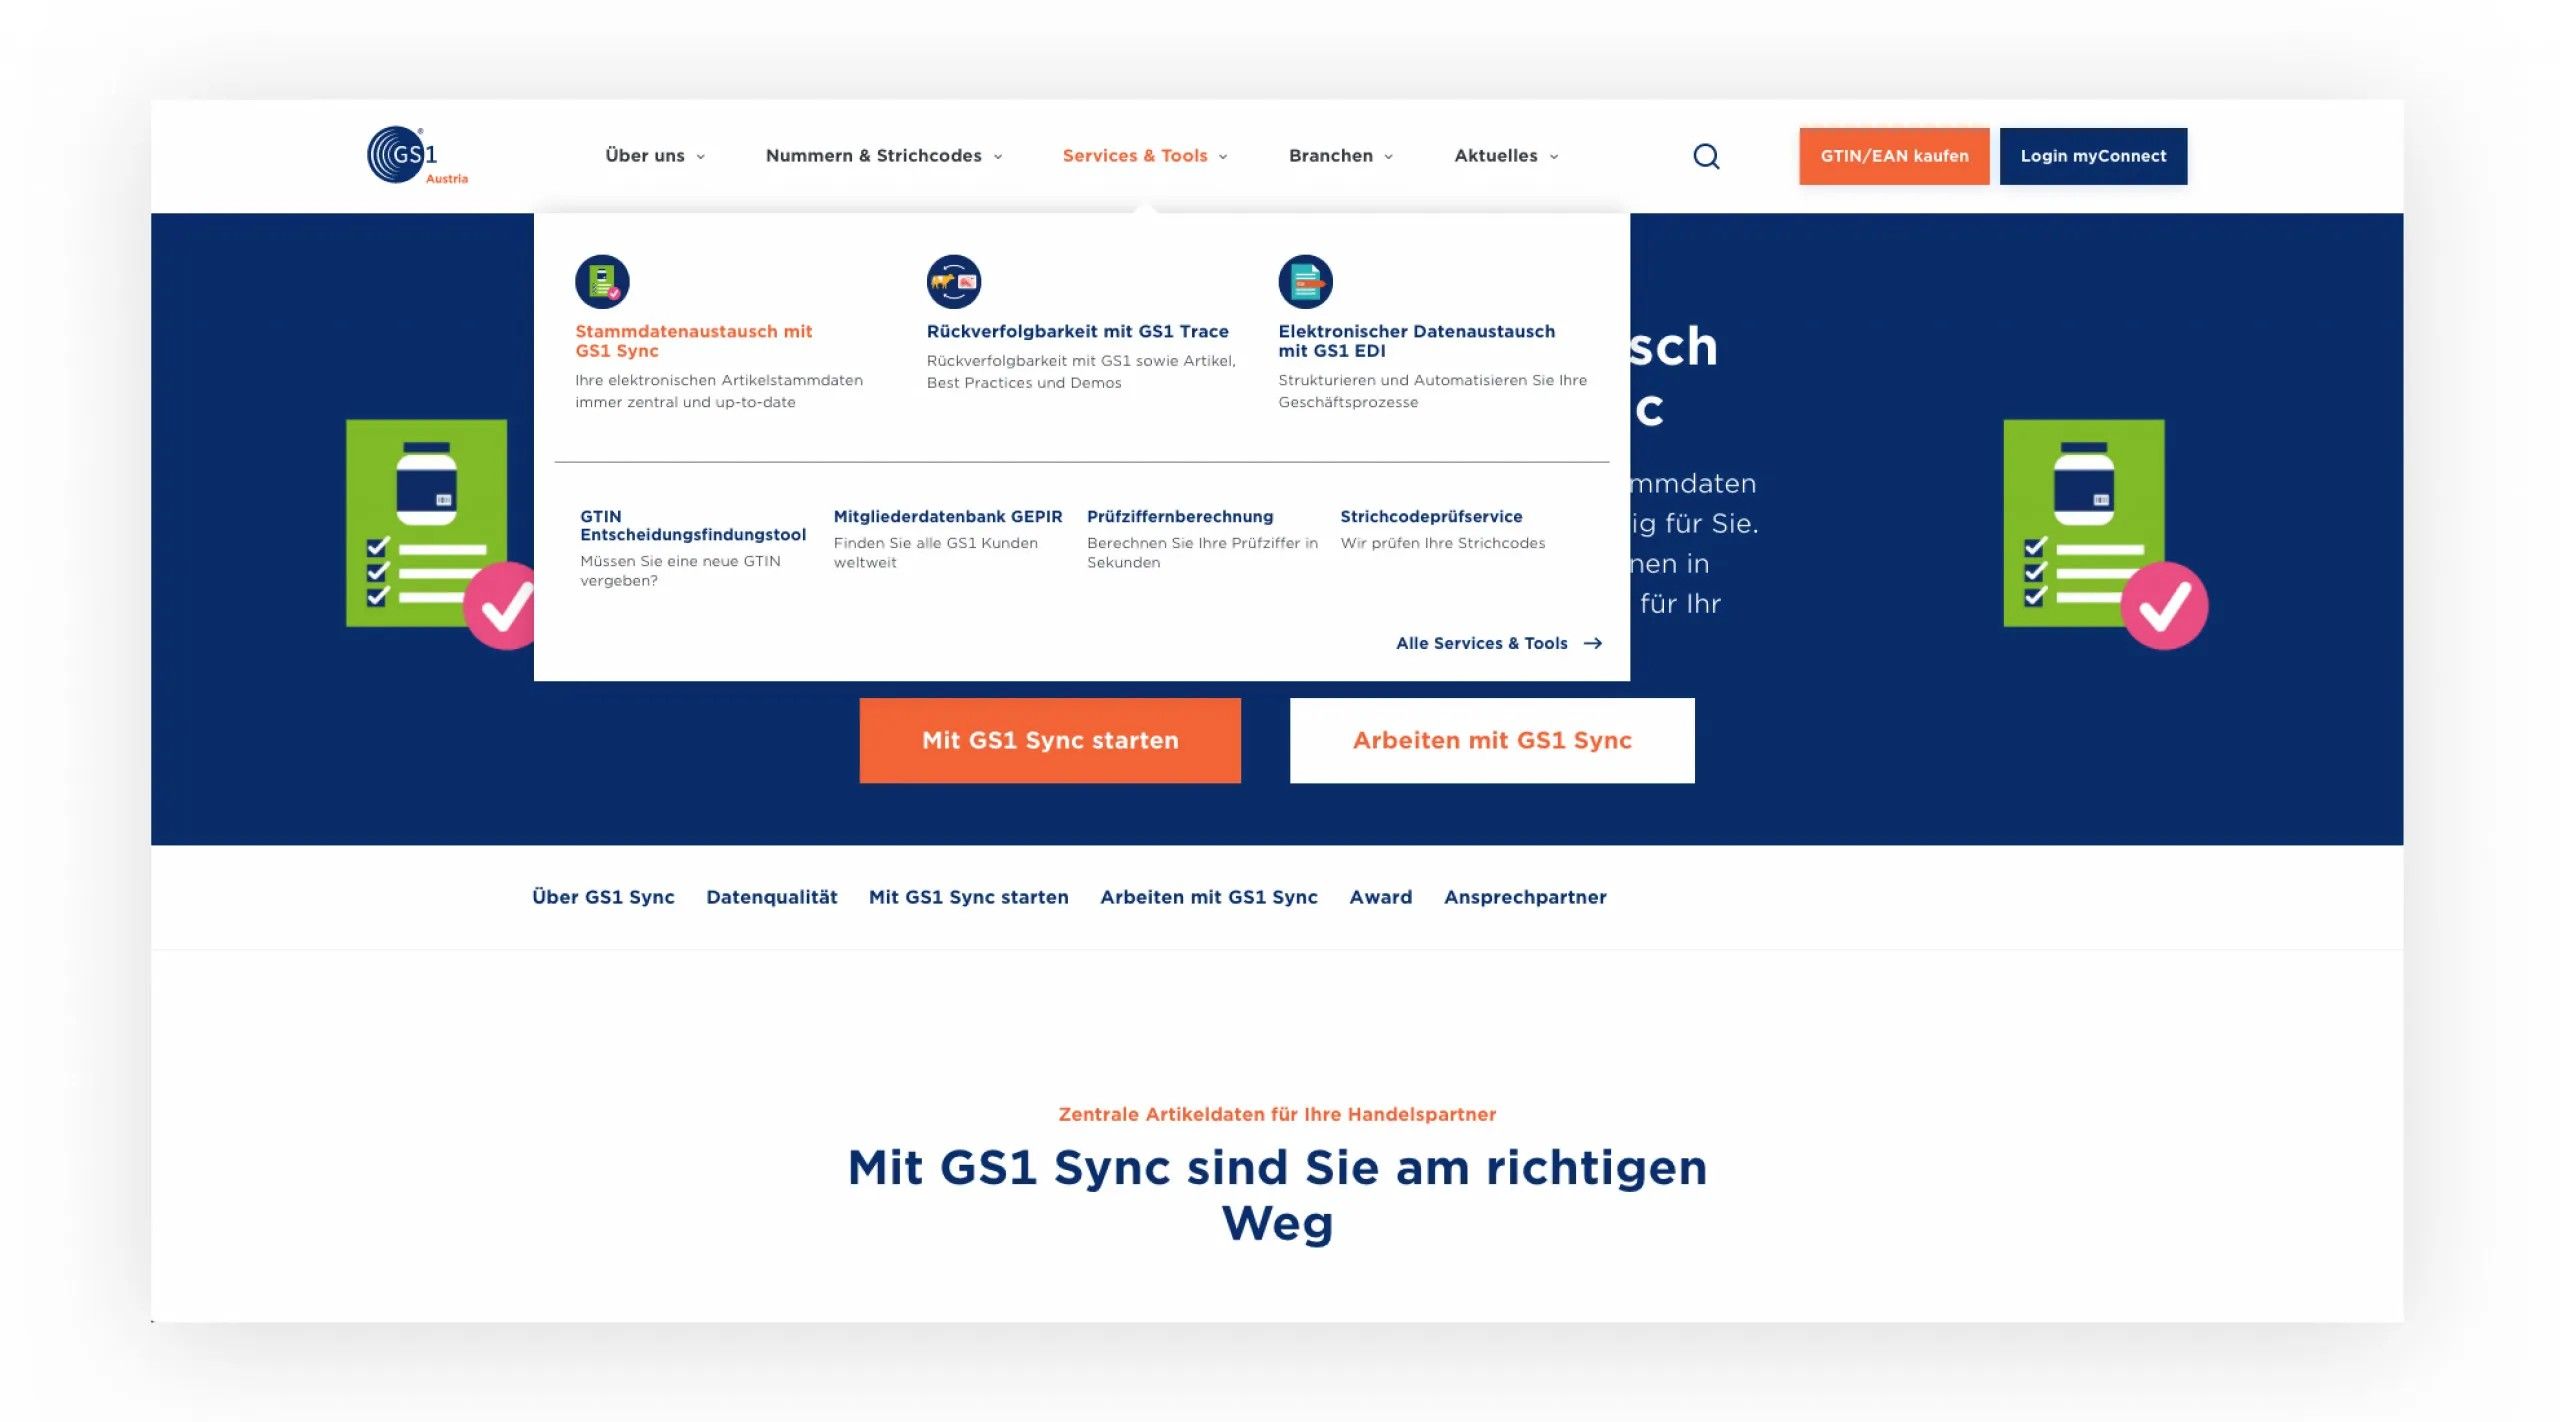The width and height of the screenshot is (2560, 1422).
Task: Open the Prüfziffernberechnung tool link
Action: click(1179, 517)
